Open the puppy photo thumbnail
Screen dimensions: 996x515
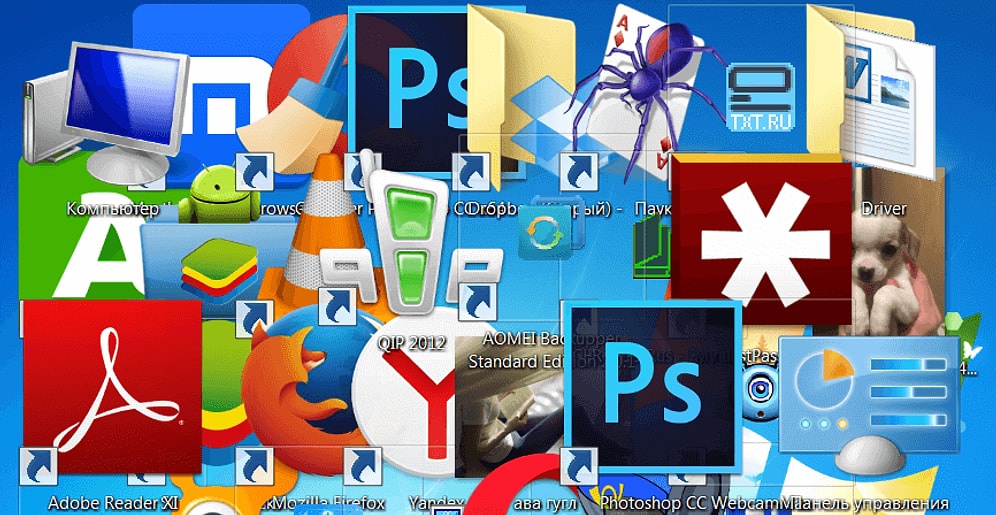[897, 260]
